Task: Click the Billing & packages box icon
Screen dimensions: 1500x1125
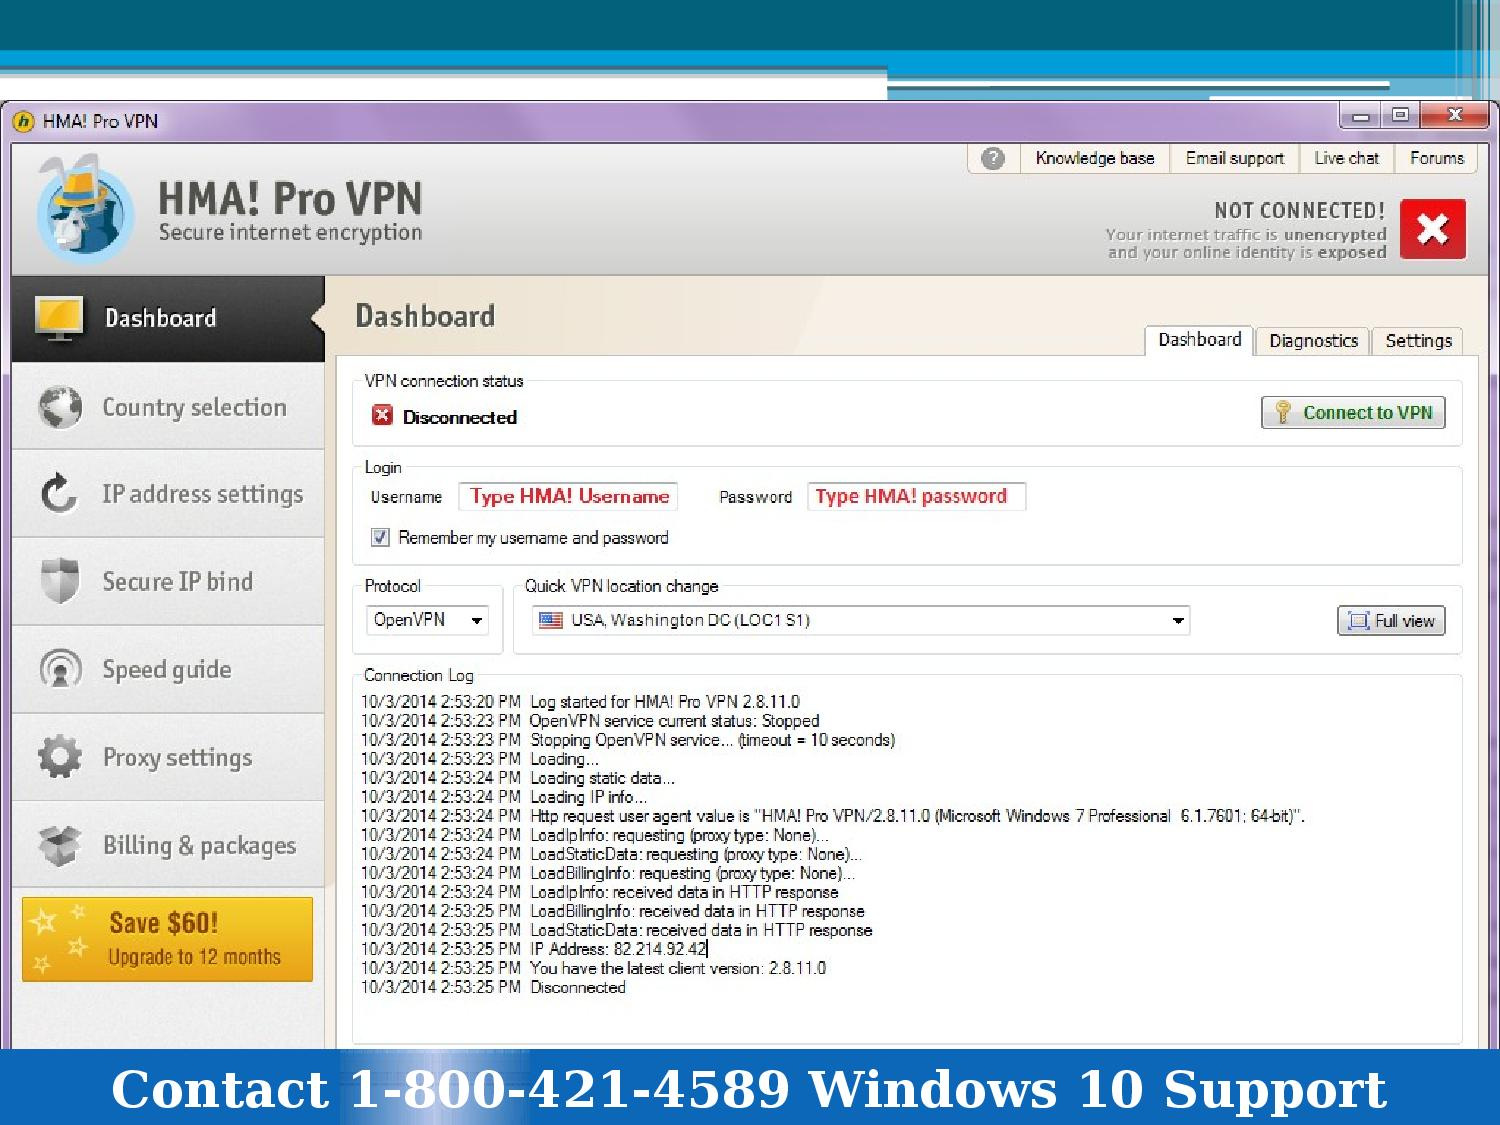Action: click(x=60, y=845)
